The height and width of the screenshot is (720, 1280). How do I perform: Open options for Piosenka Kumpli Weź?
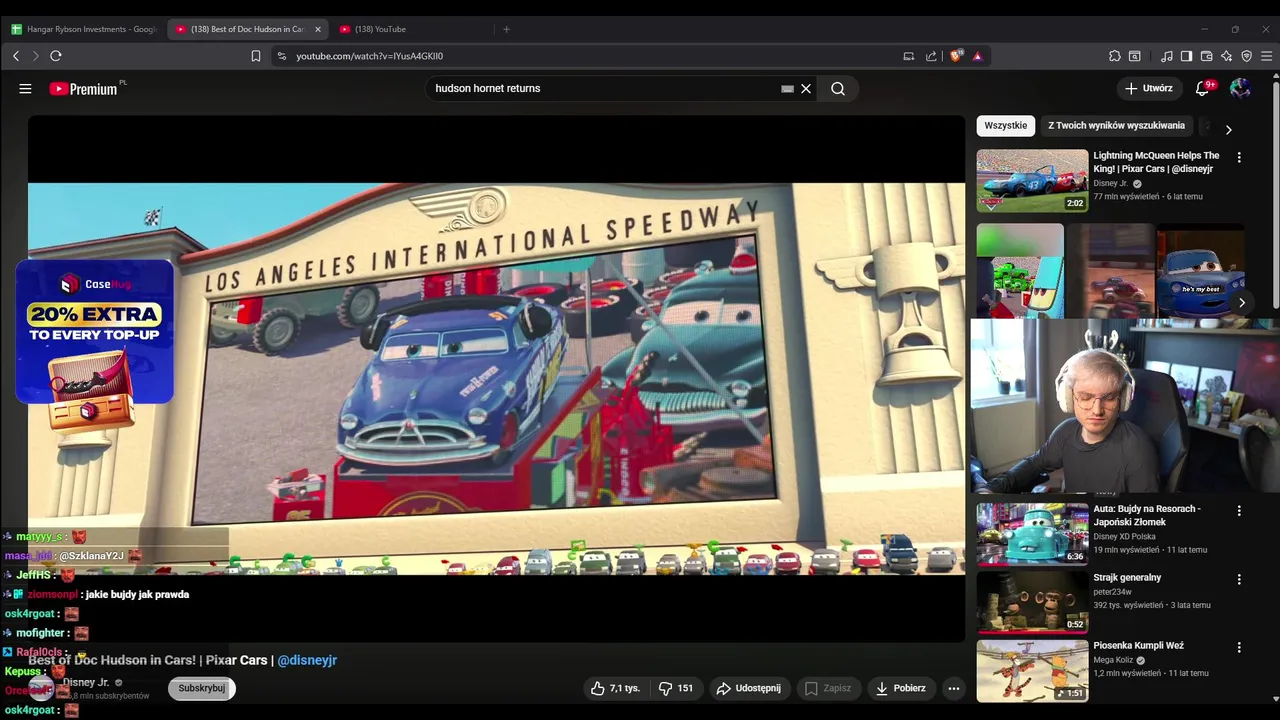(1239, 648)
